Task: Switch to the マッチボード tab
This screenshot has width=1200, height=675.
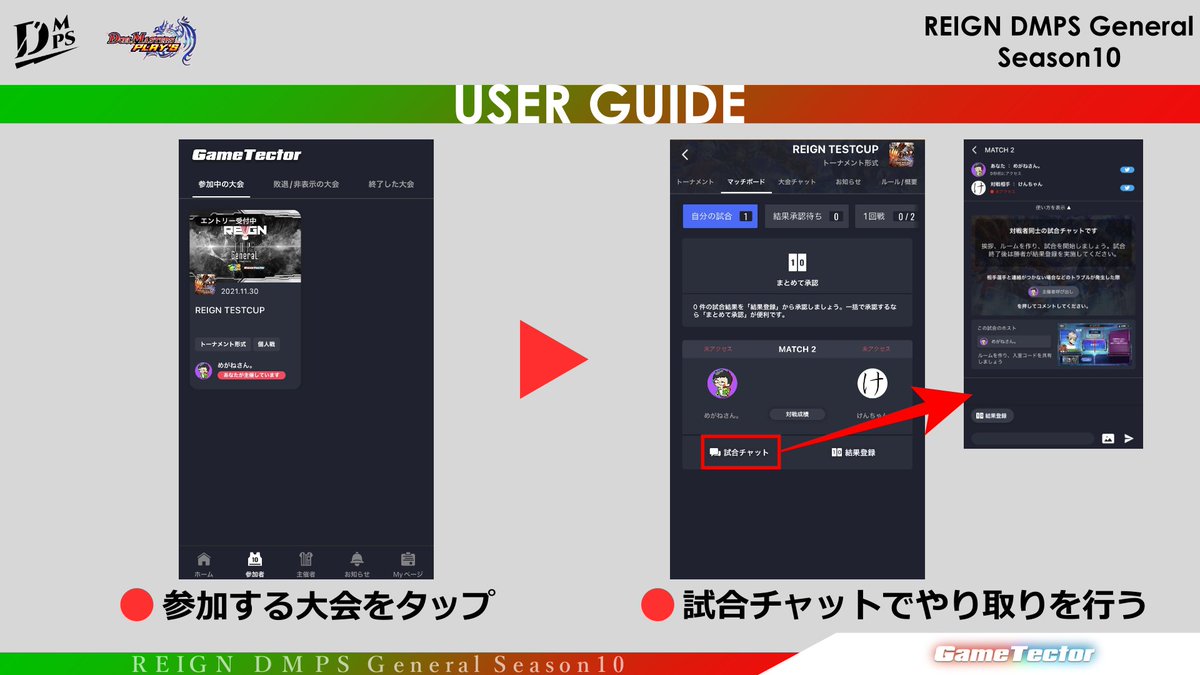Action: (x=746, y=182)
